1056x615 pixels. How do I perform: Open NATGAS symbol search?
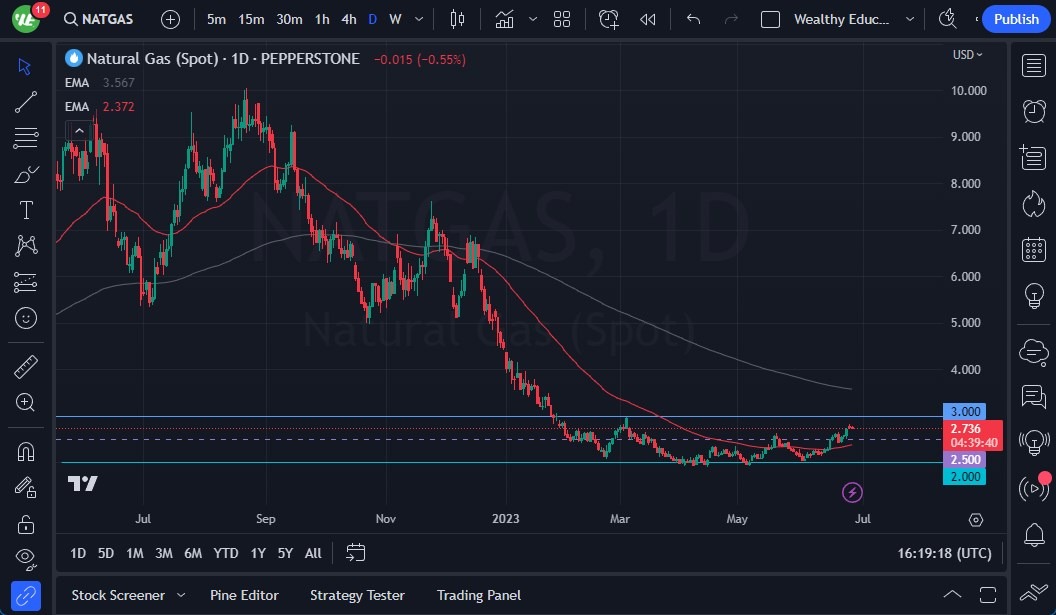(x=98, y=20)
